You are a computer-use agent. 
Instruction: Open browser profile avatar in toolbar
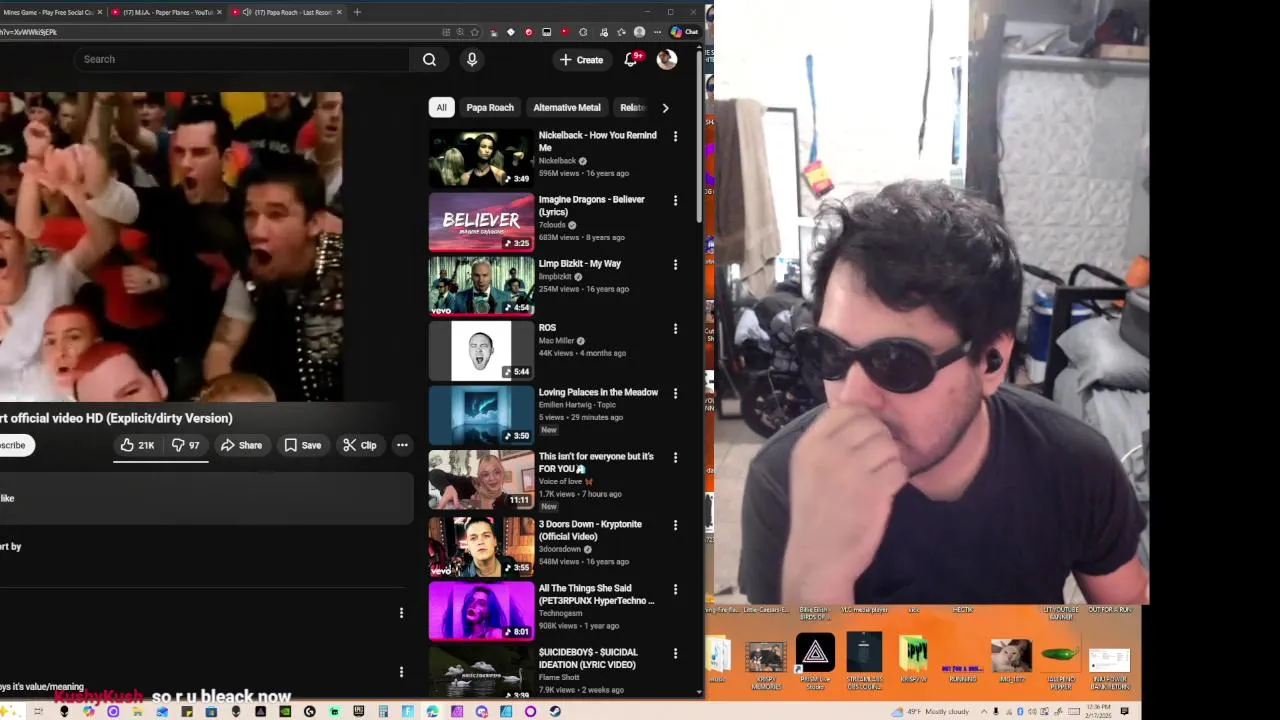point(639,32)
